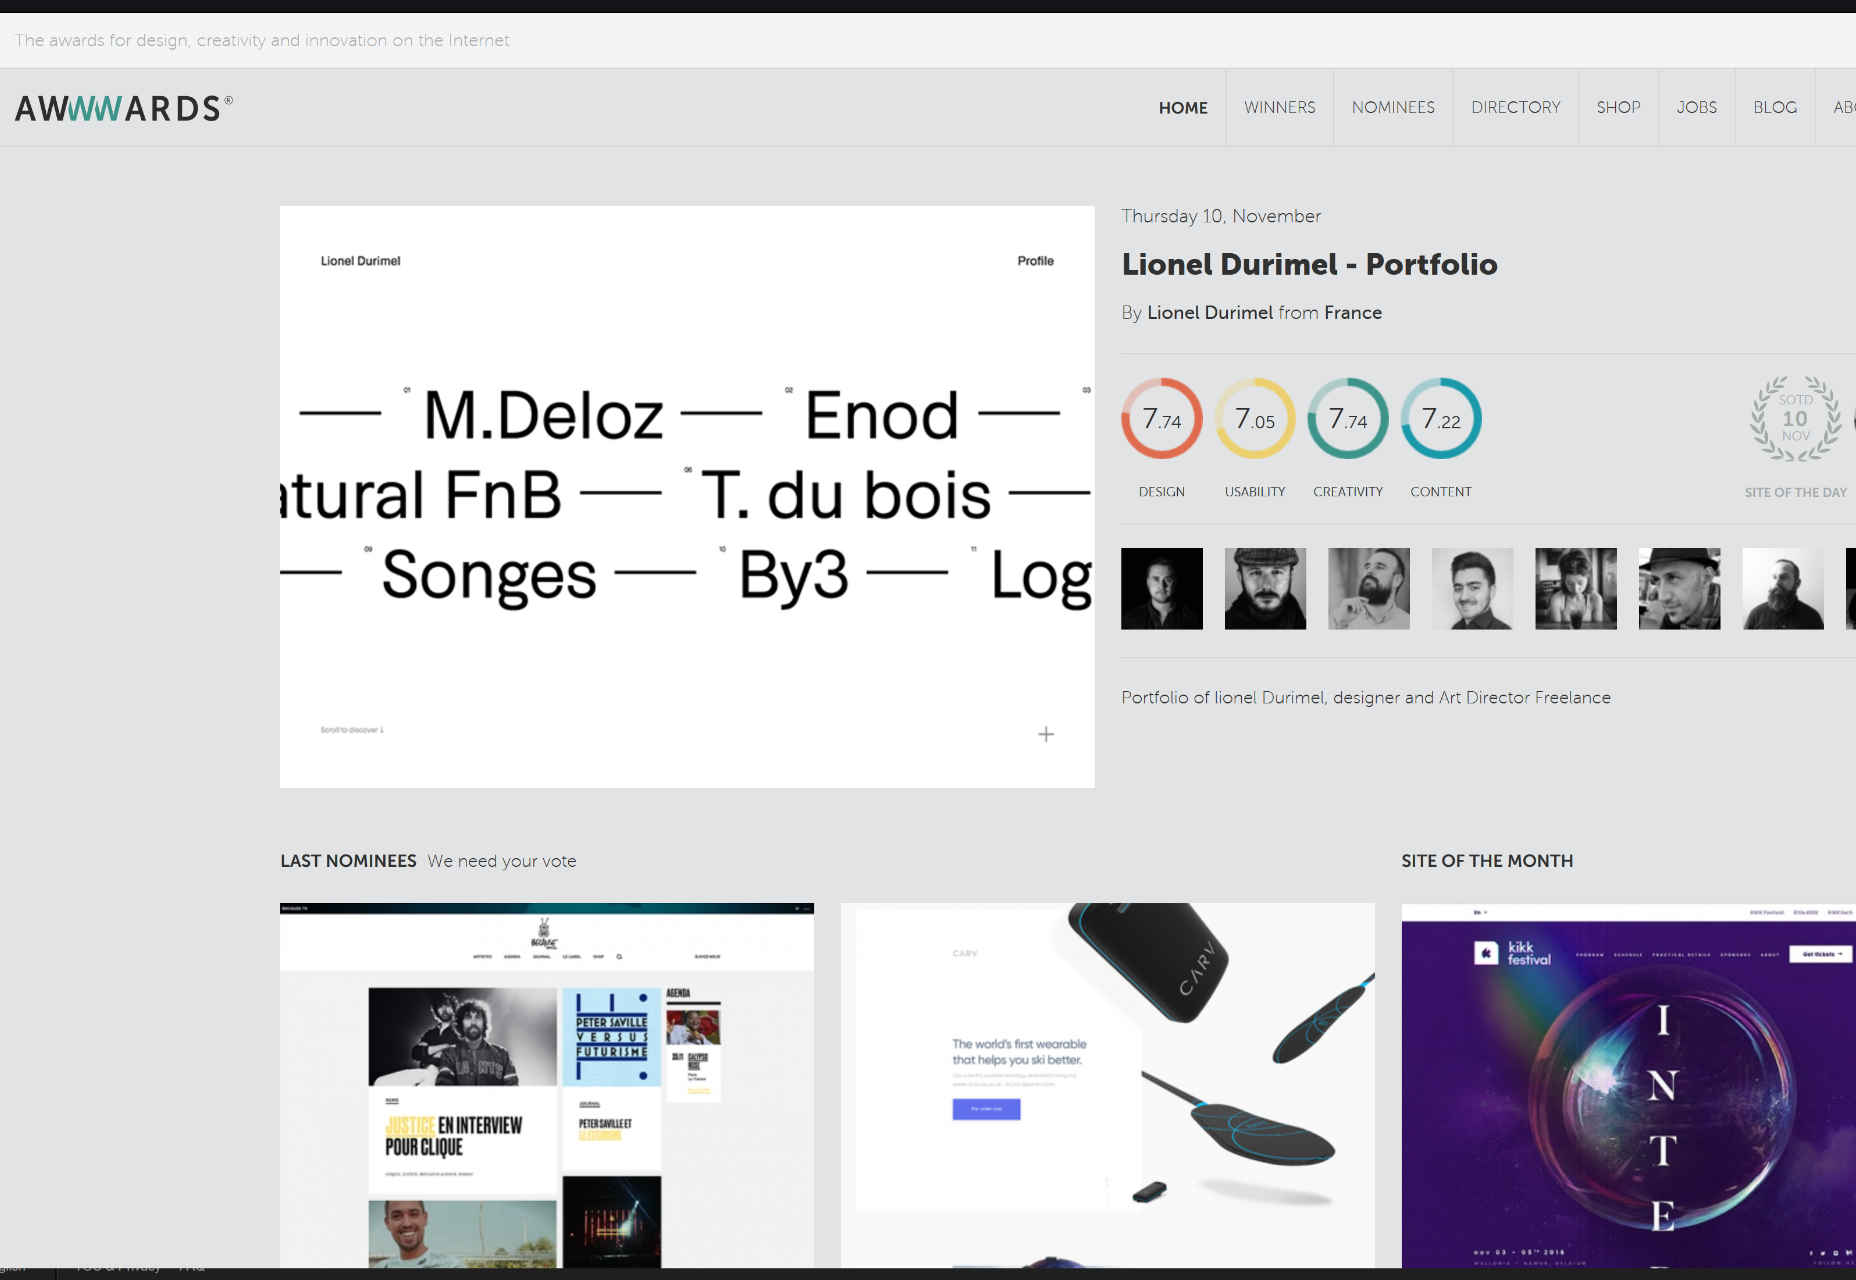Click the USABILITY score label
The height and width of the screenshot is (1280, 1856).
[x=1255, y=492]
